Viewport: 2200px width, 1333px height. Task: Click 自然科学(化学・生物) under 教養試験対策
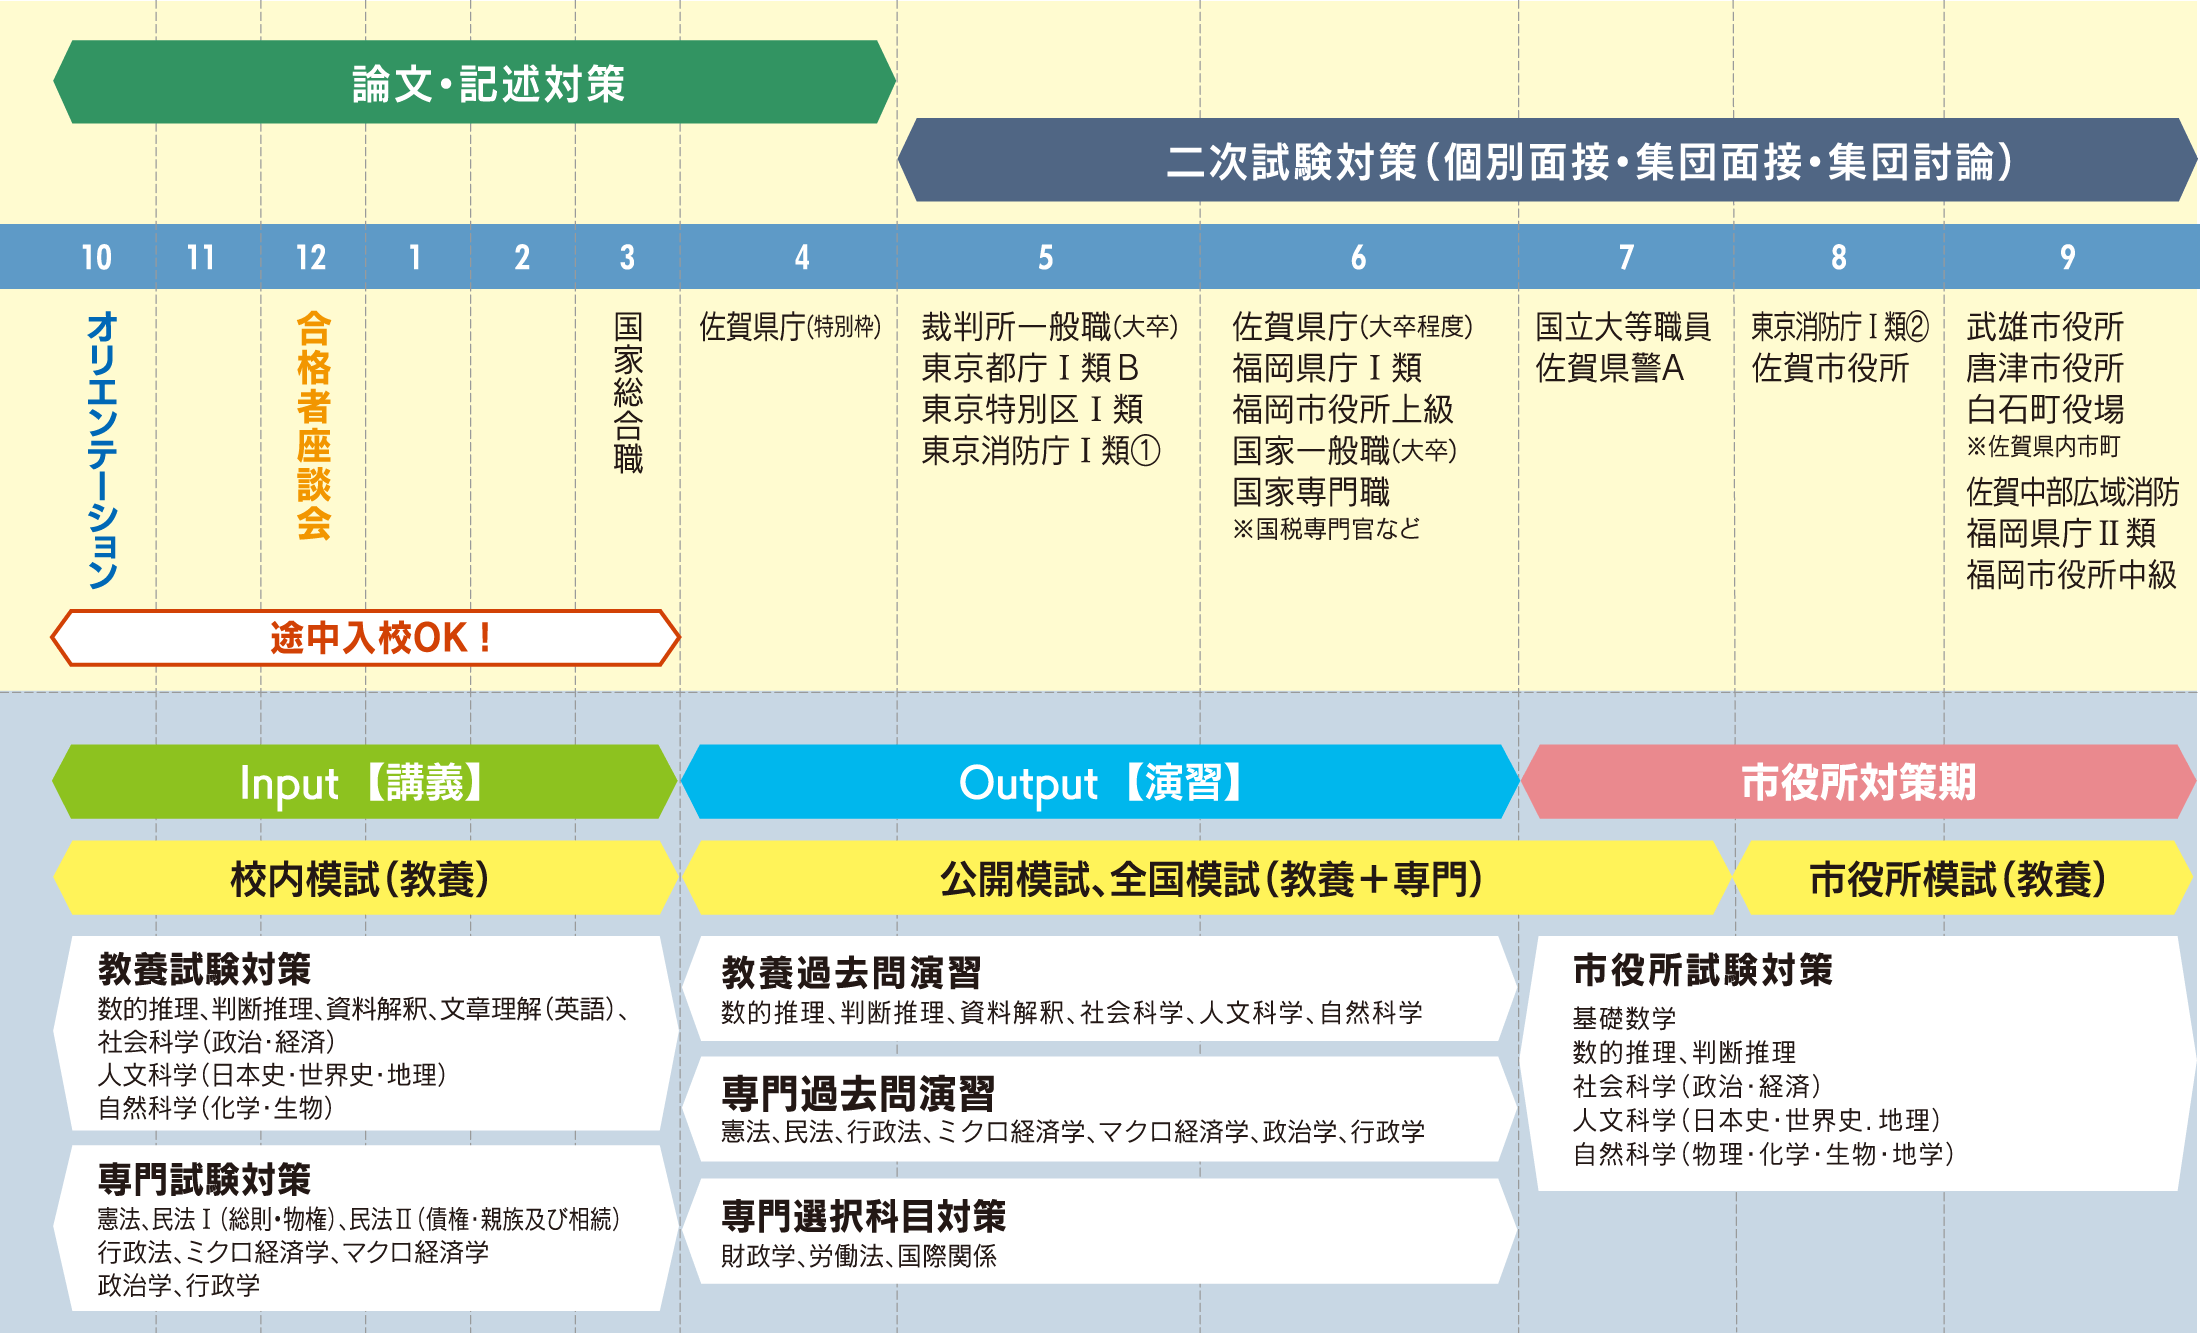click(215, 1108)
